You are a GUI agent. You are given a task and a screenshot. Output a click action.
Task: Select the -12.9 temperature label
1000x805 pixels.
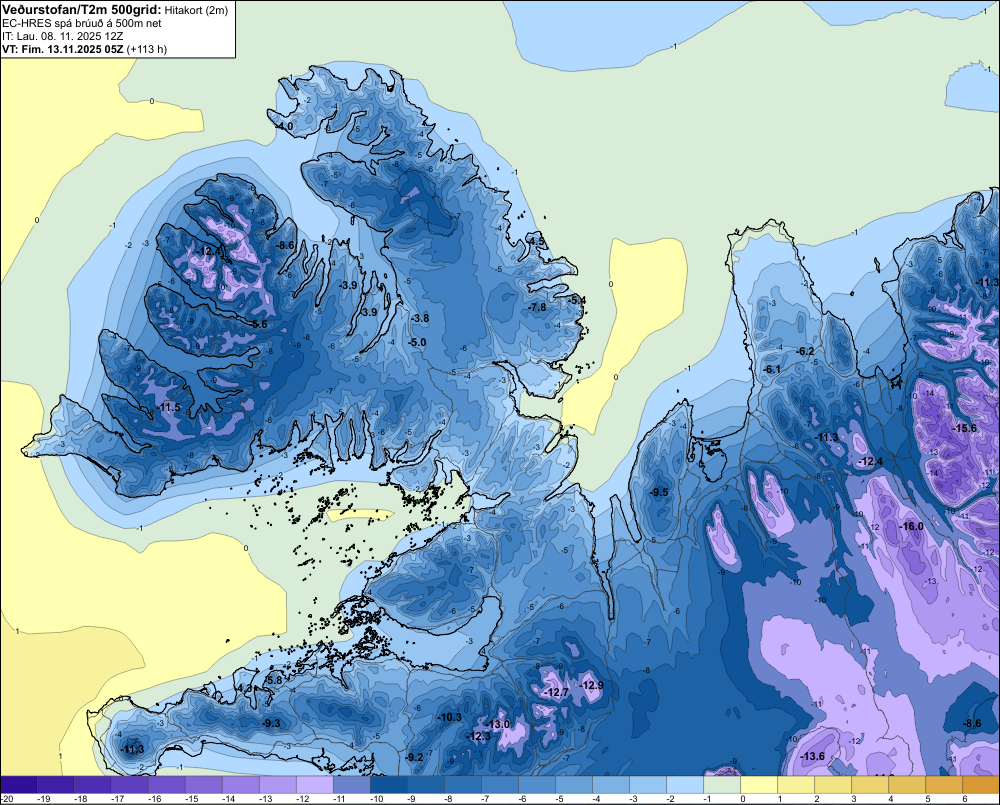pos(591,686)
